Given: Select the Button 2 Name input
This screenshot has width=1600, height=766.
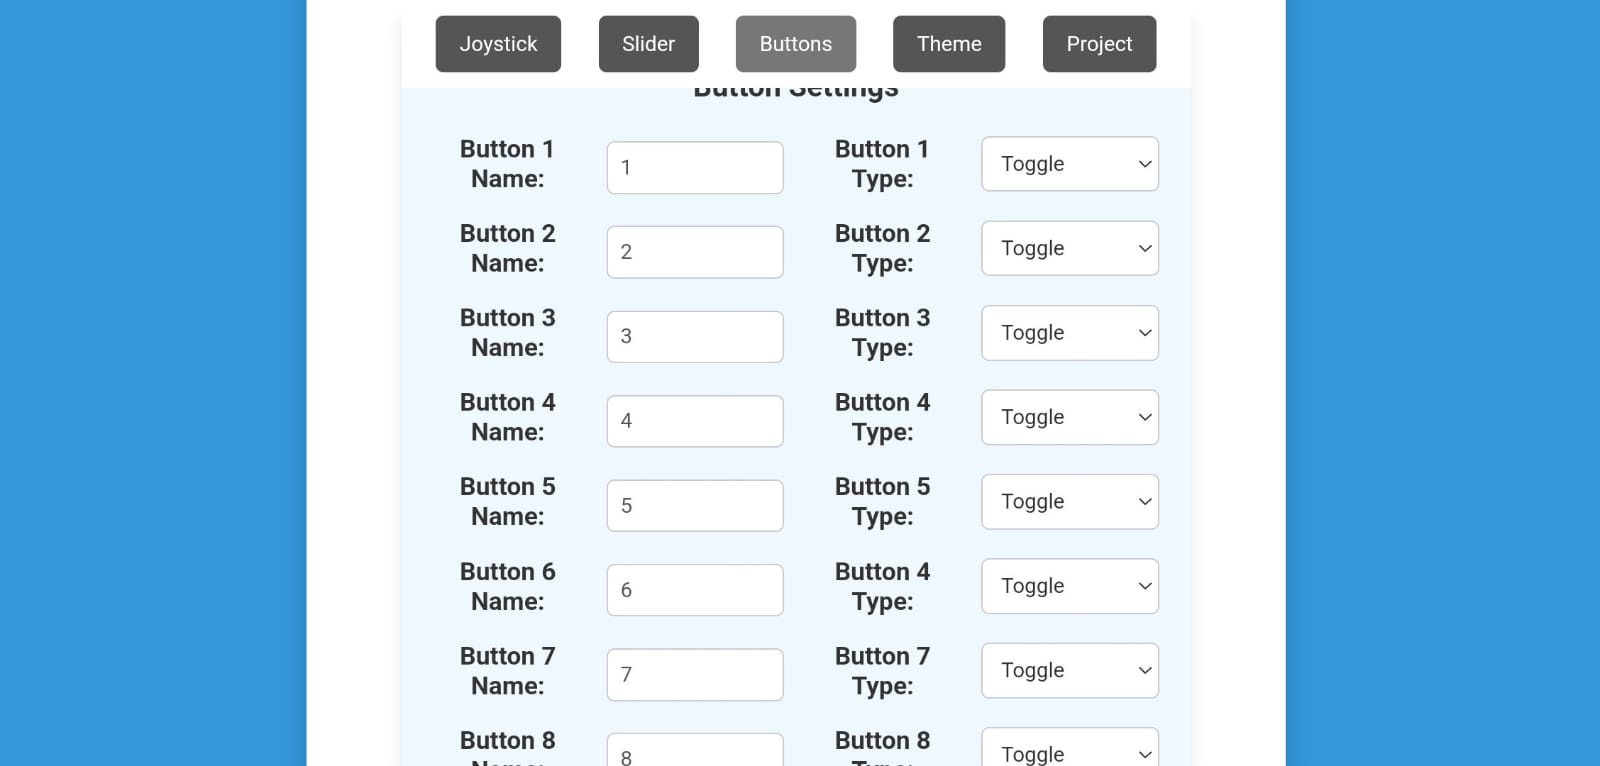Looking at the screenshot, I should pyautogui.click(x=694, y=251).
